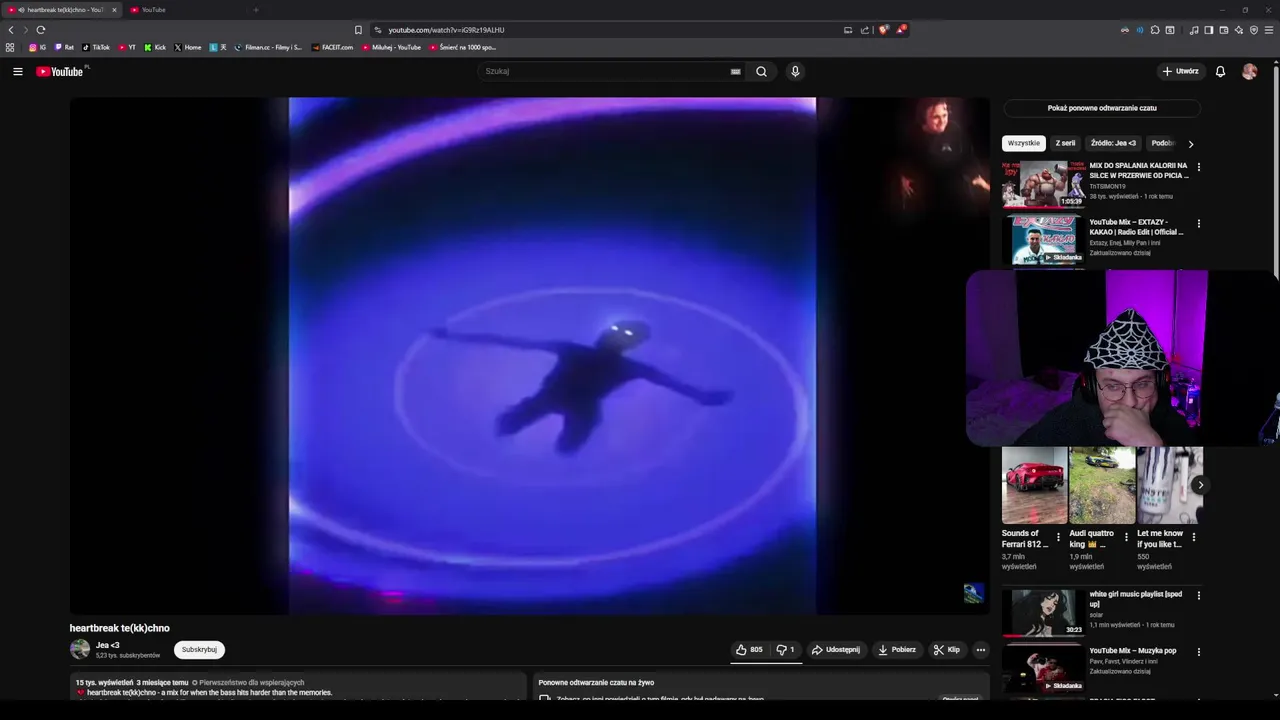The image size is (1280, 720).
Task: Go to YouTube home via logo
Action: [x=60, y=71]
